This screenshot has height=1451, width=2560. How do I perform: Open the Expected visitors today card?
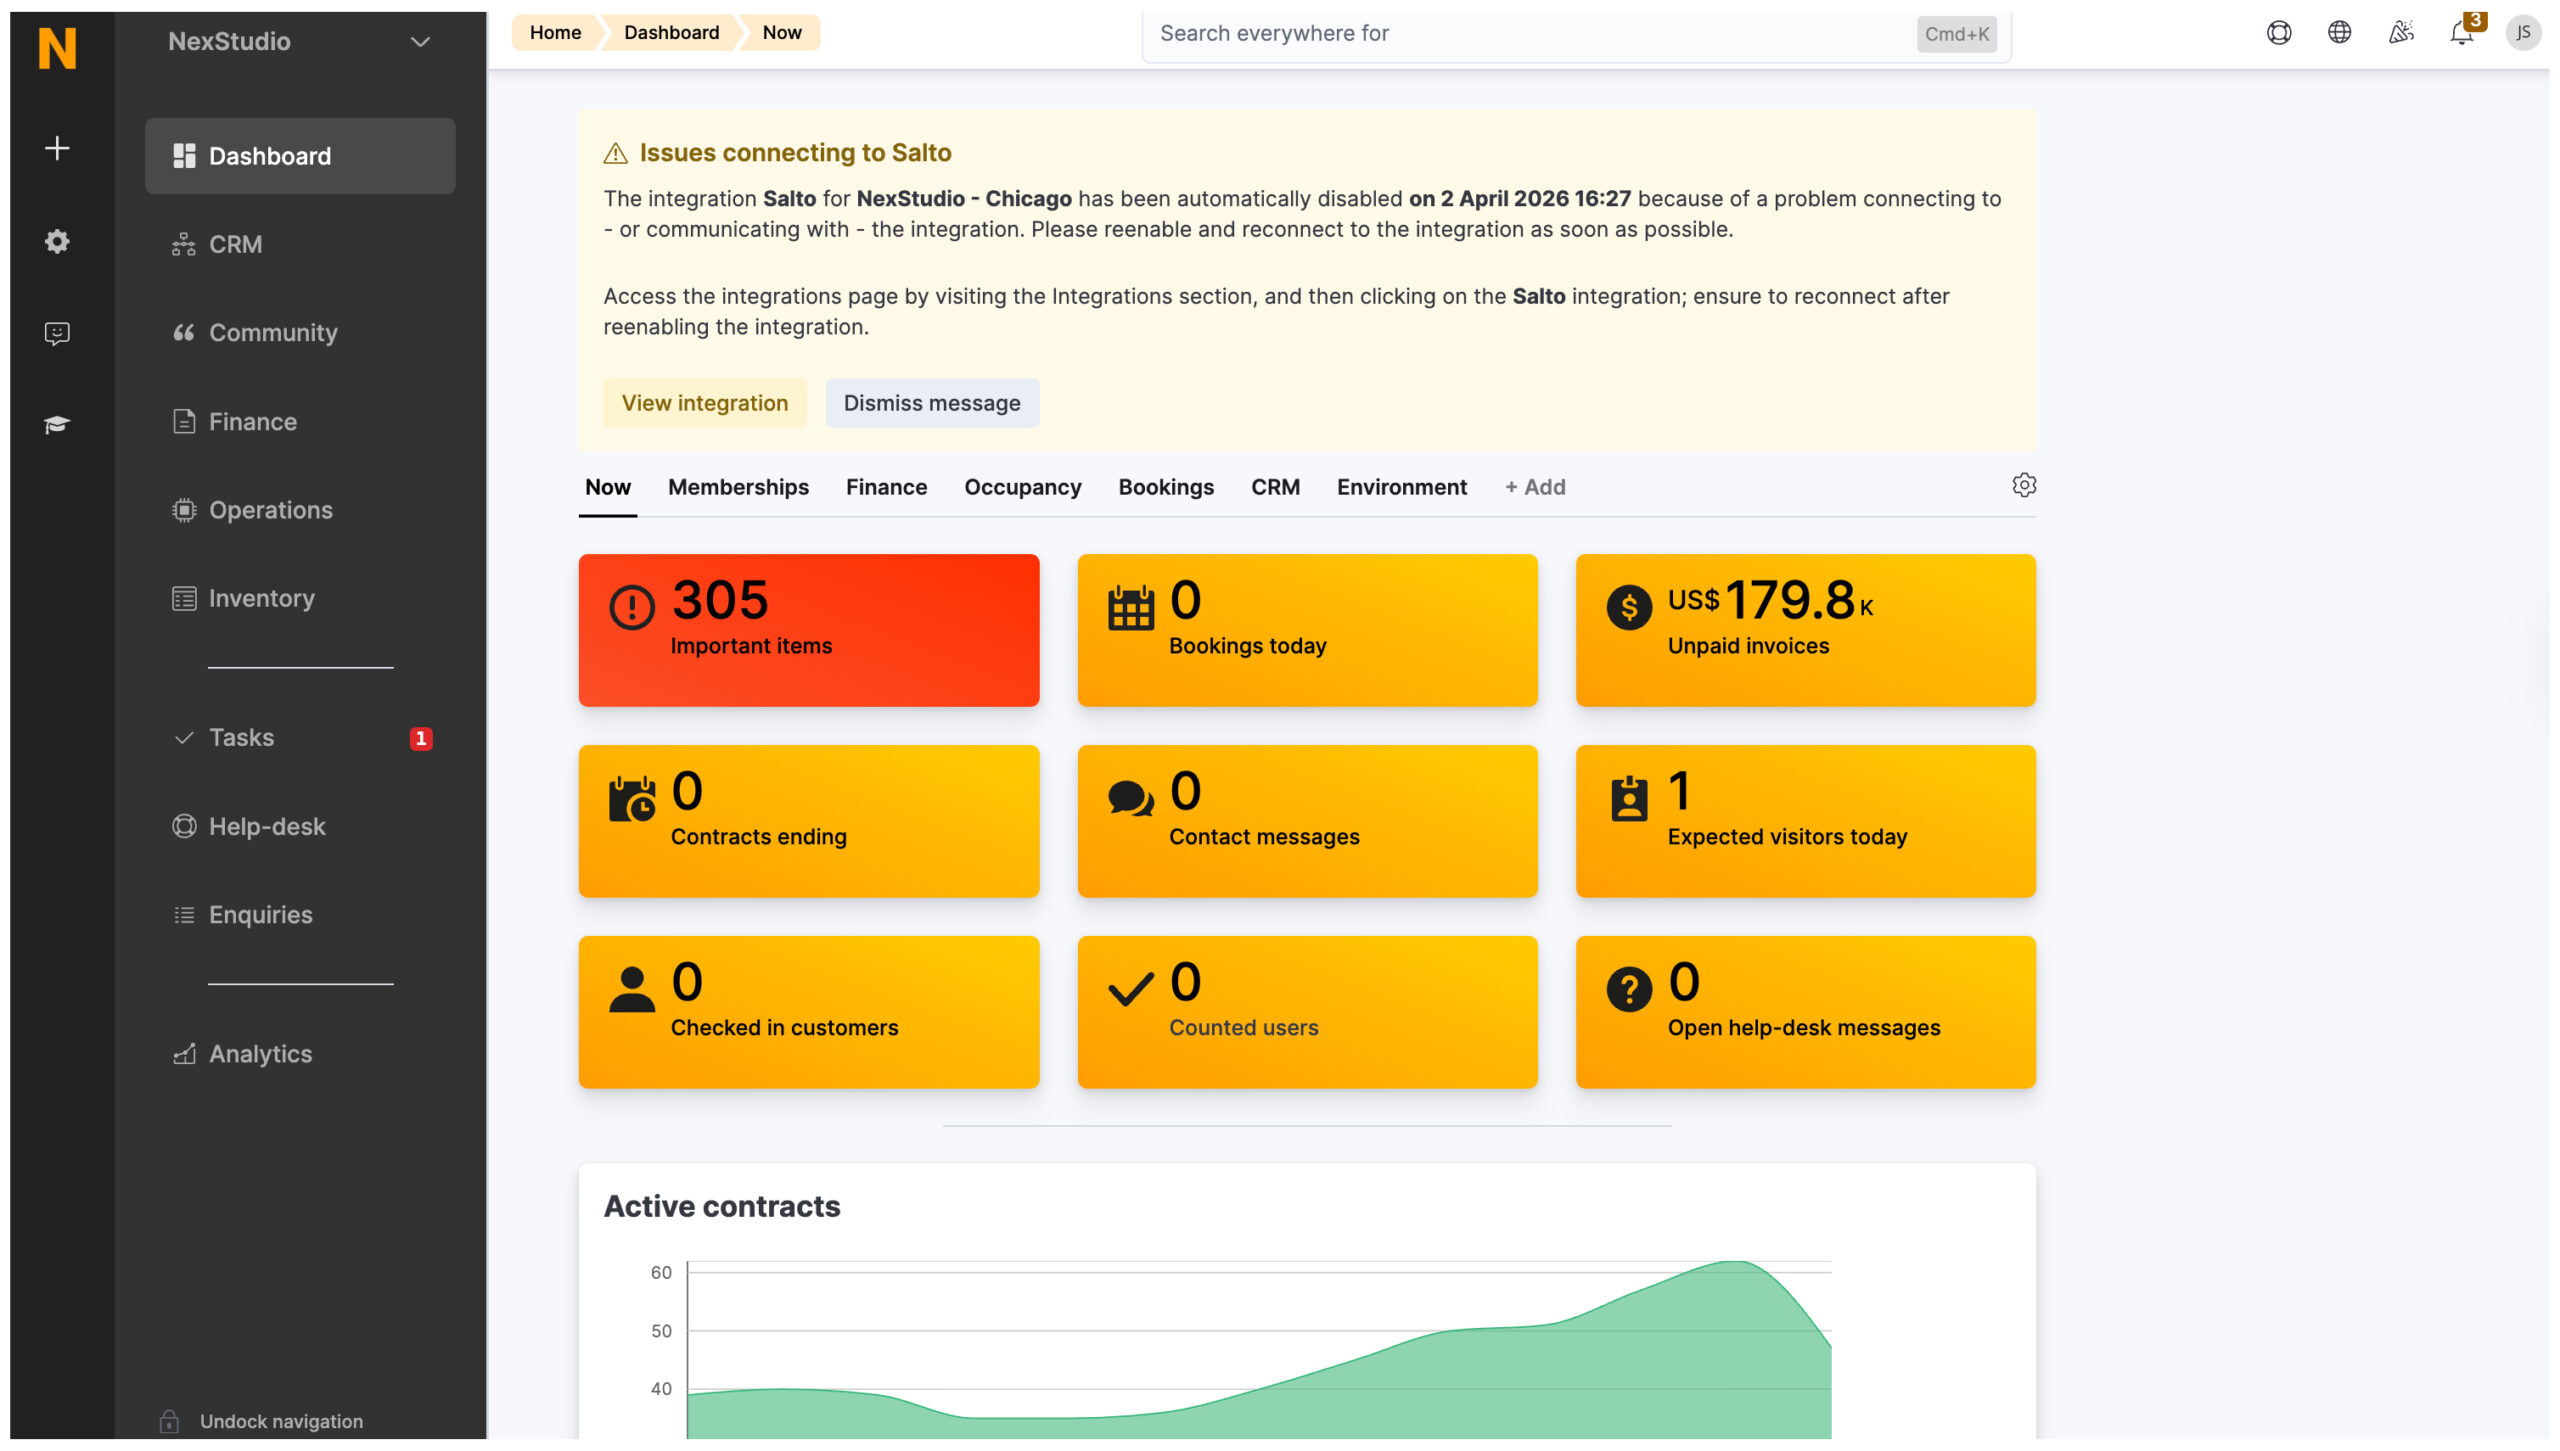1805,821
